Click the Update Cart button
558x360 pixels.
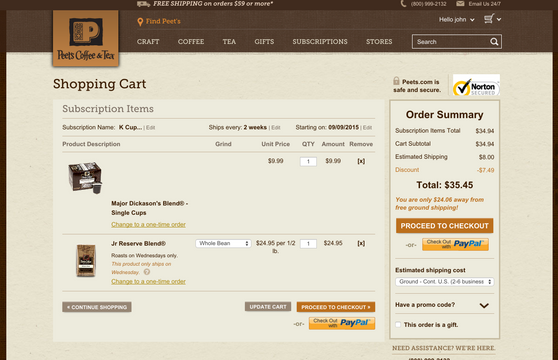(x=268, y=307)
